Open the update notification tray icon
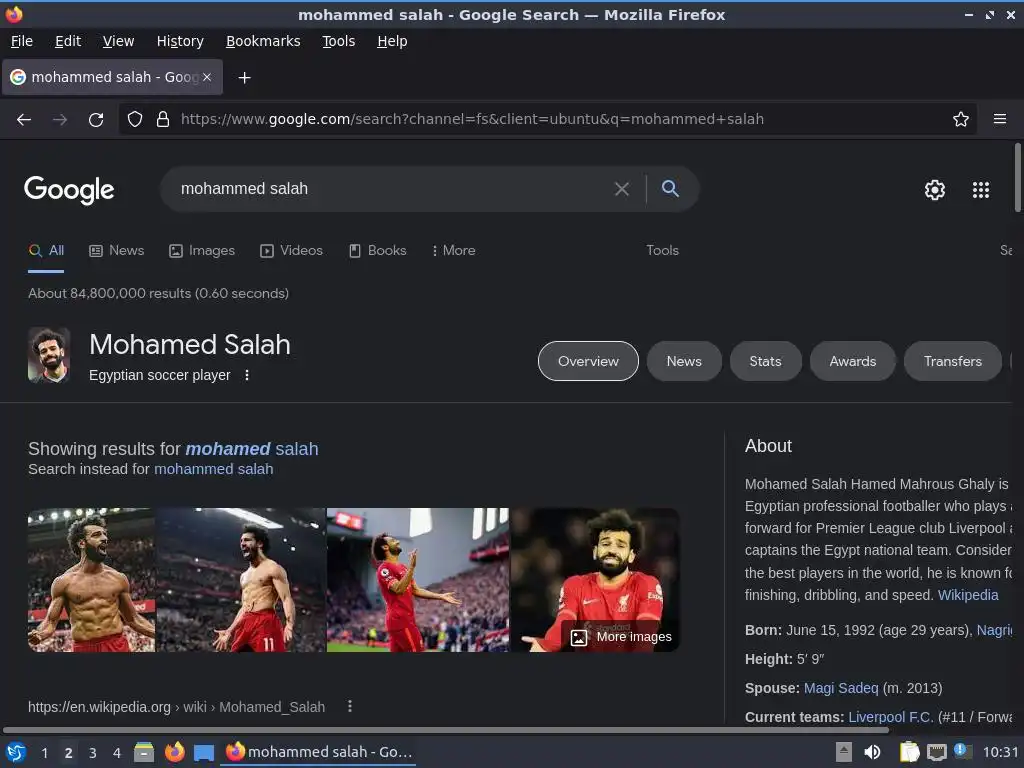 (962, 751)
